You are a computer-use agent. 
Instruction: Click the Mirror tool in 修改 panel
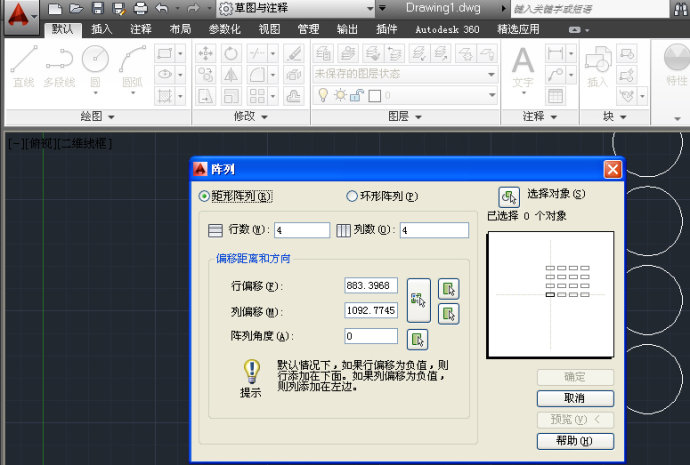(231, 74)
